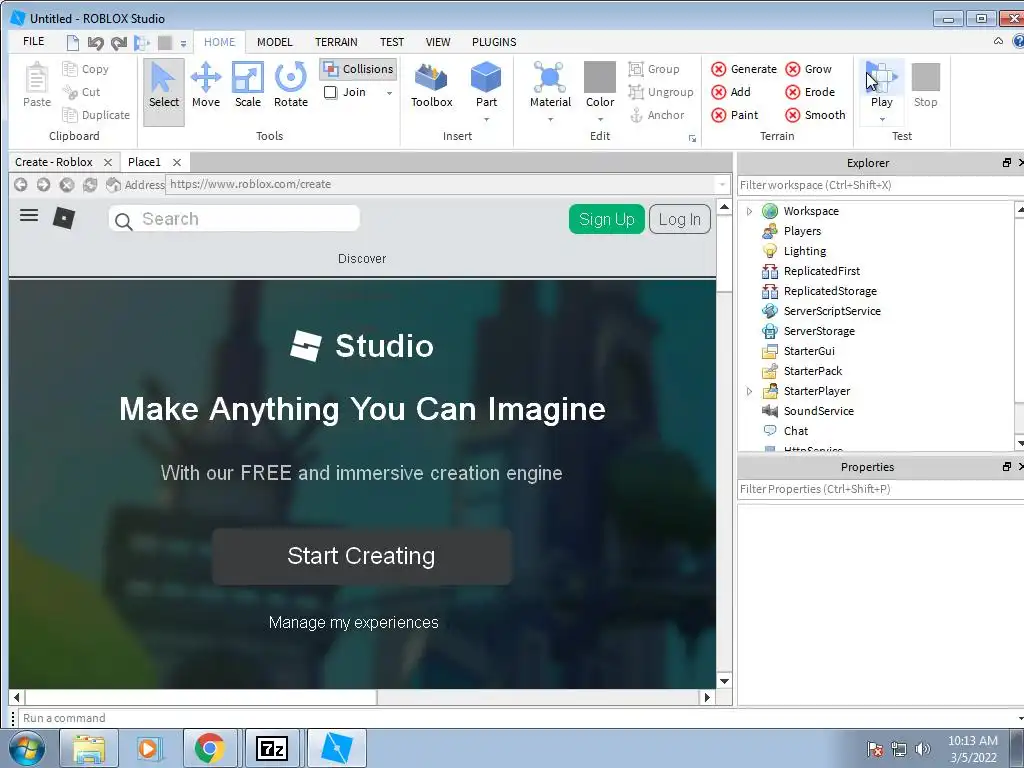Switch to the TEST ribbon tab
Screen dimensions: 1024x768
click(392, 42)
